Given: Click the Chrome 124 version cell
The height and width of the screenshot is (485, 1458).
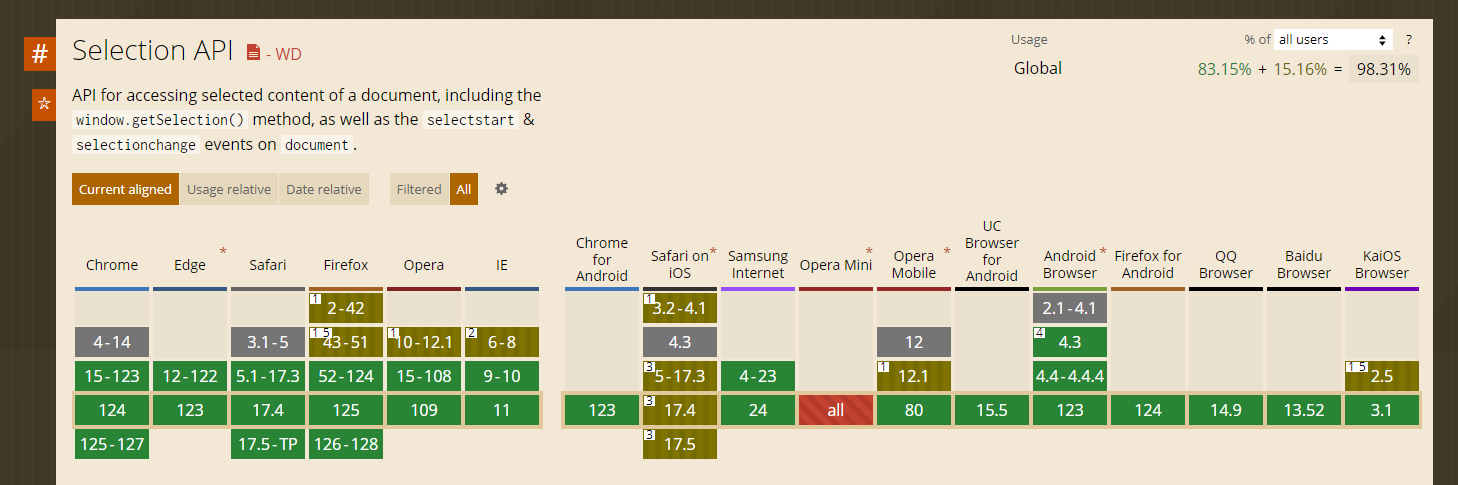Looking at the screenshot, I should click(x=112, y=410).
